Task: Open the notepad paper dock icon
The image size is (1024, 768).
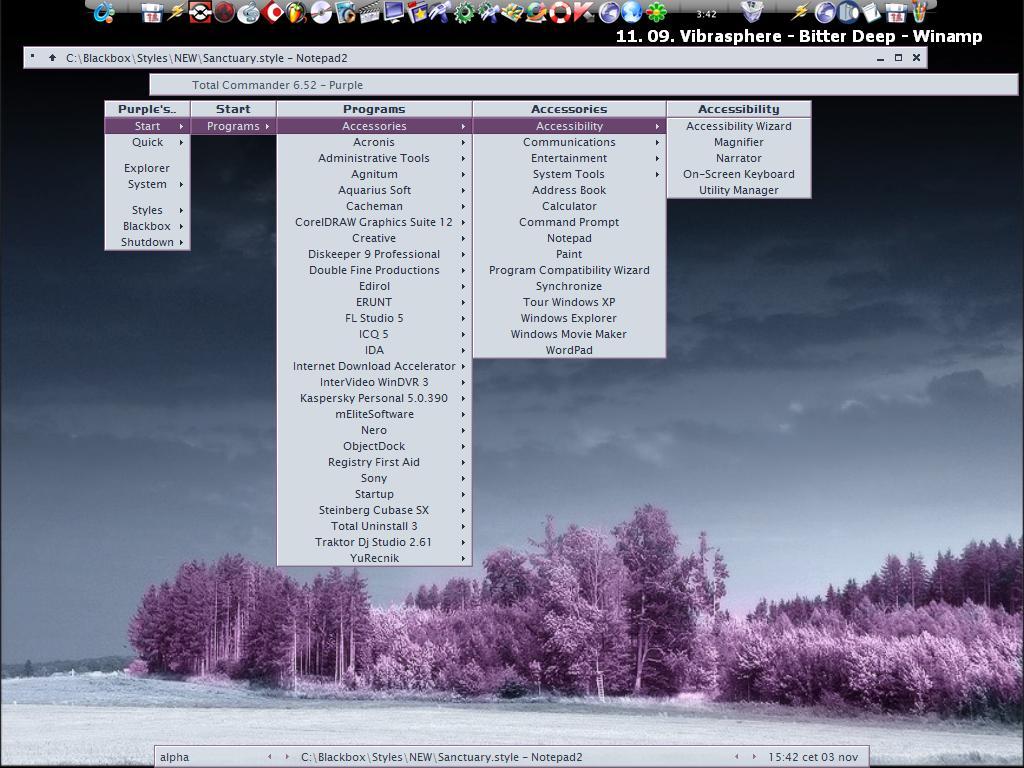Action: (872, 12)
